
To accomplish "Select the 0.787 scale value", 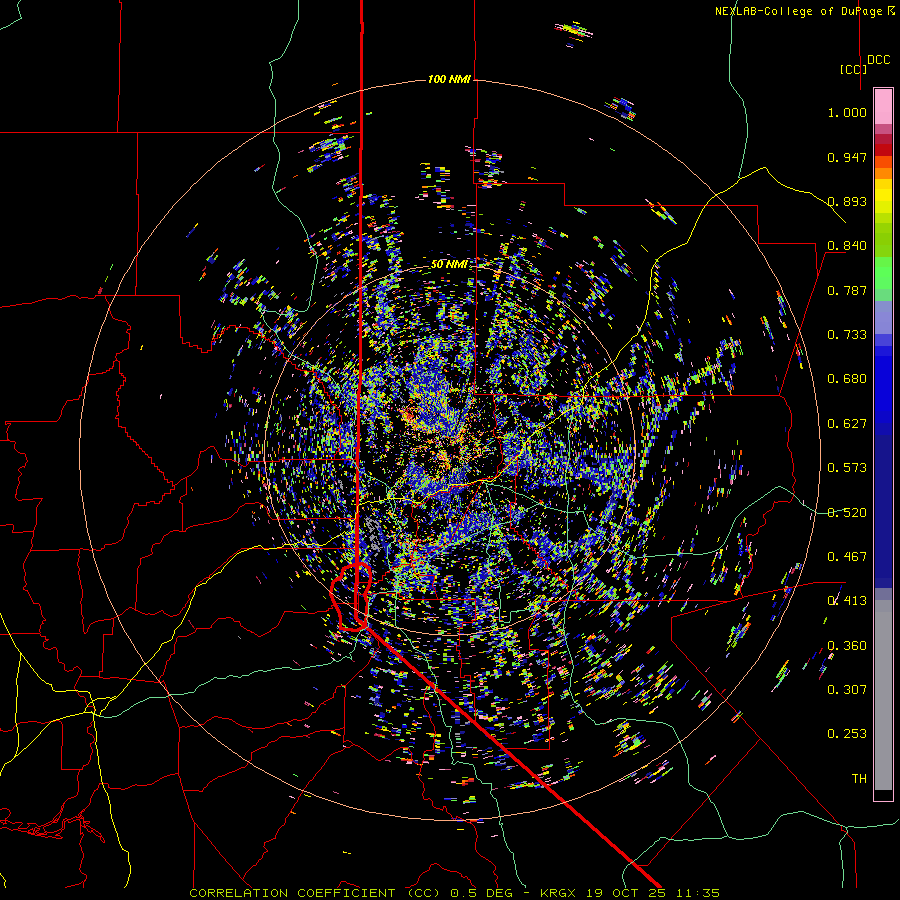I will point(847,290).
